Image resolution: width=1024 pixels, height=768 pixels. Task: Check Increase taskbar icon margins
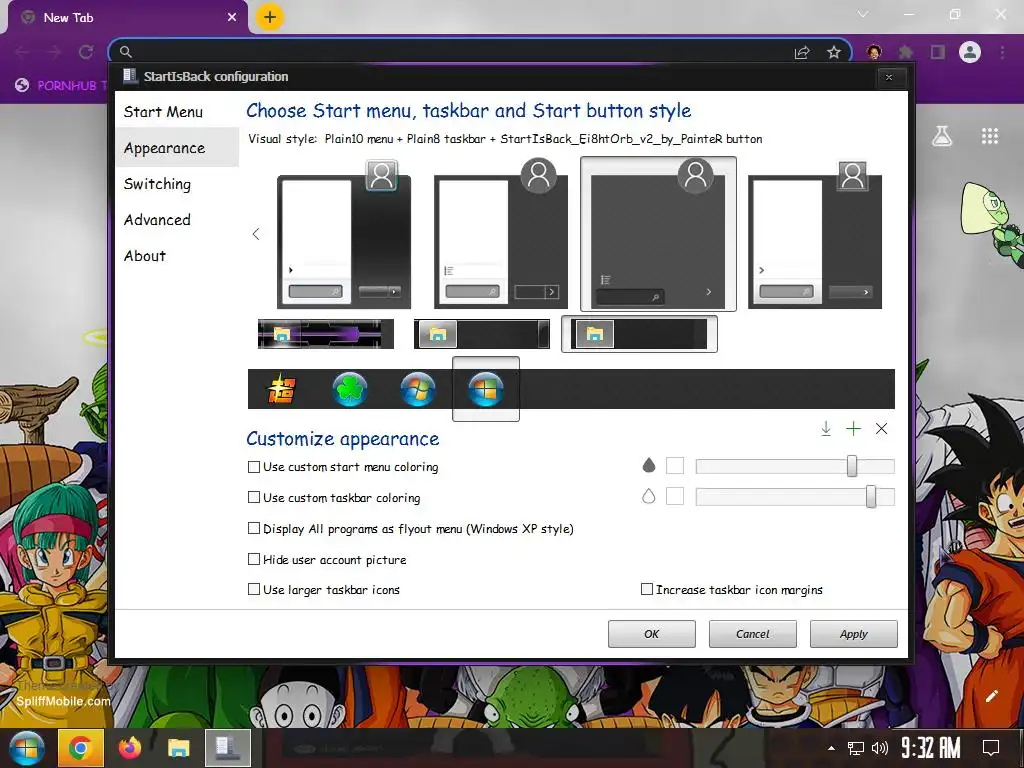pos(647,589)
